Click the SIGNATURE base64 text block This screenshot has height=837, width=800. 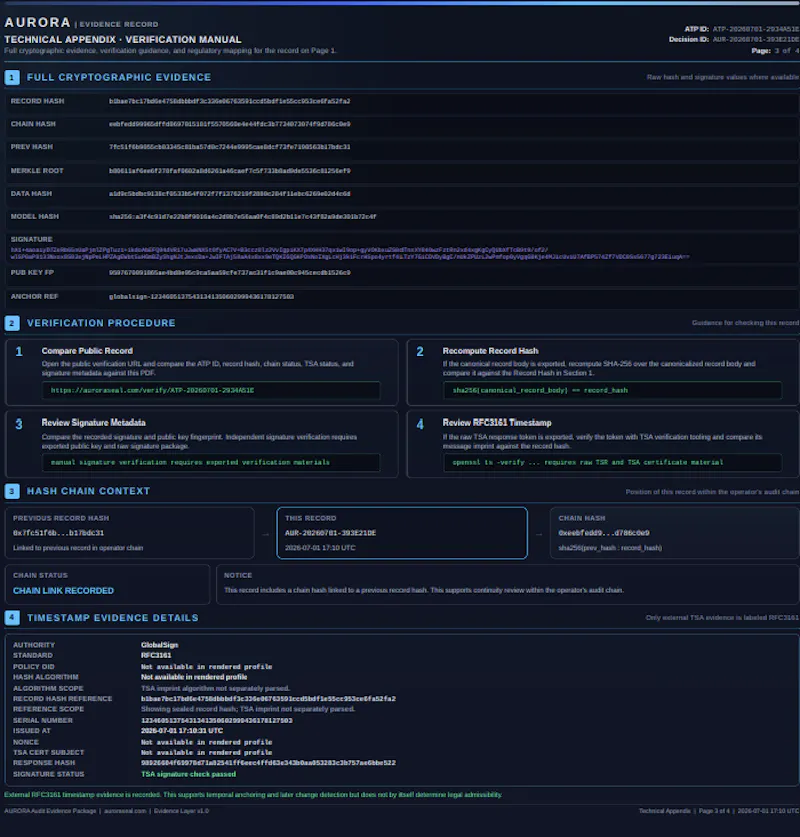[350, 253]
